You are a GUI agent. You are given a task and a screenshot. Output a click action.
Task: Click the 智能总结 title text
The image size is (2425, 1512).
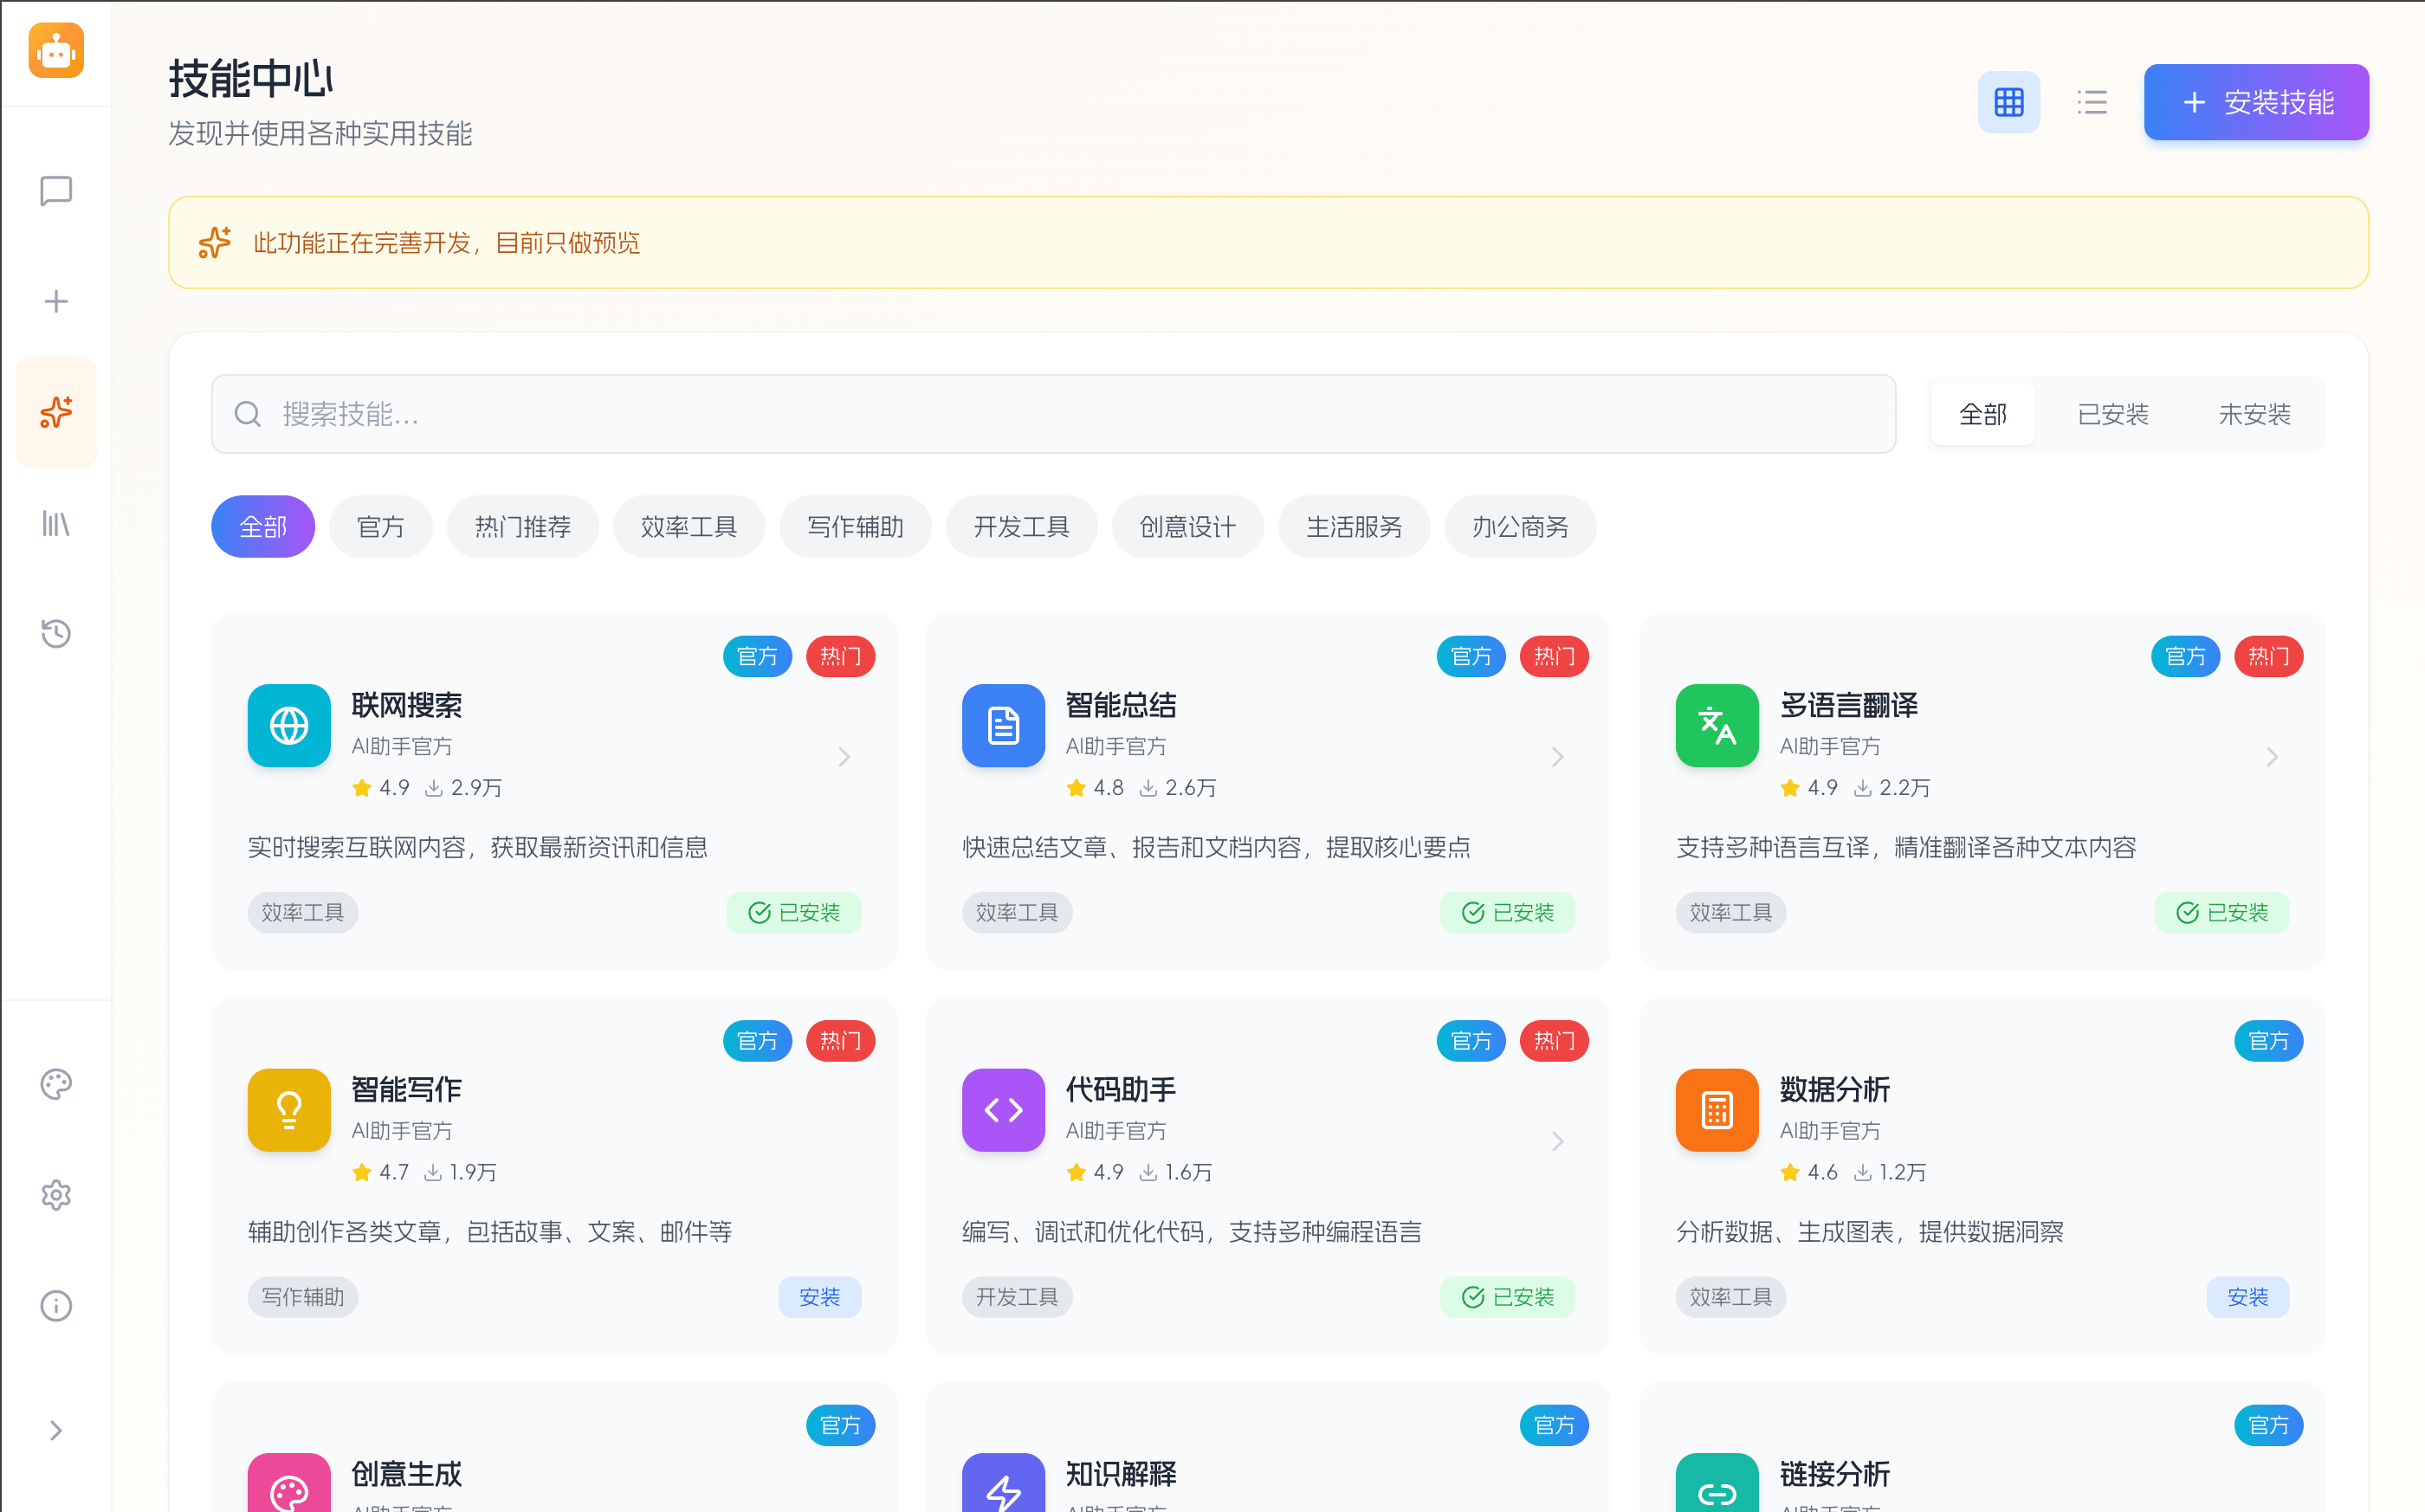tap(1121, 705)
